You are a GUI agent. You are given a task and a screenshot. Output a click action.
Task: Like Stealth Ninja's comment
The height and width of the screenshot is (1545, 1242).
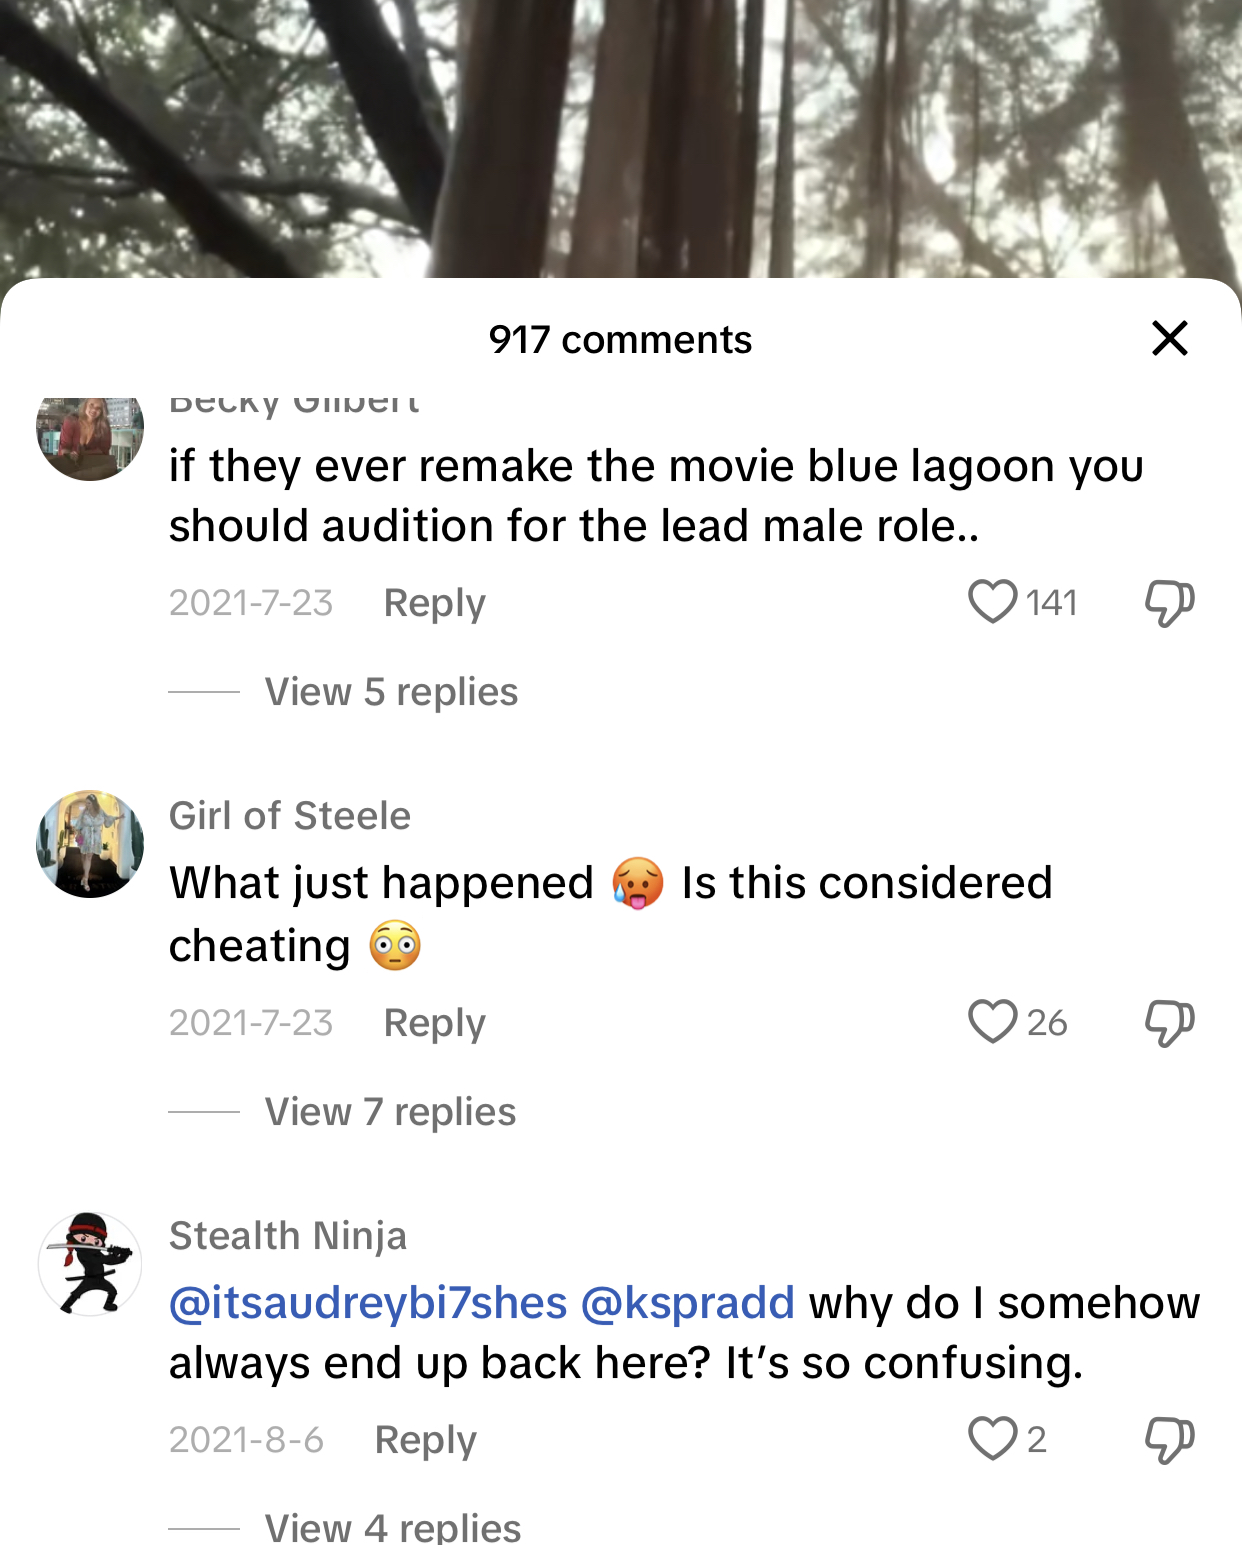pos(992,1439)
